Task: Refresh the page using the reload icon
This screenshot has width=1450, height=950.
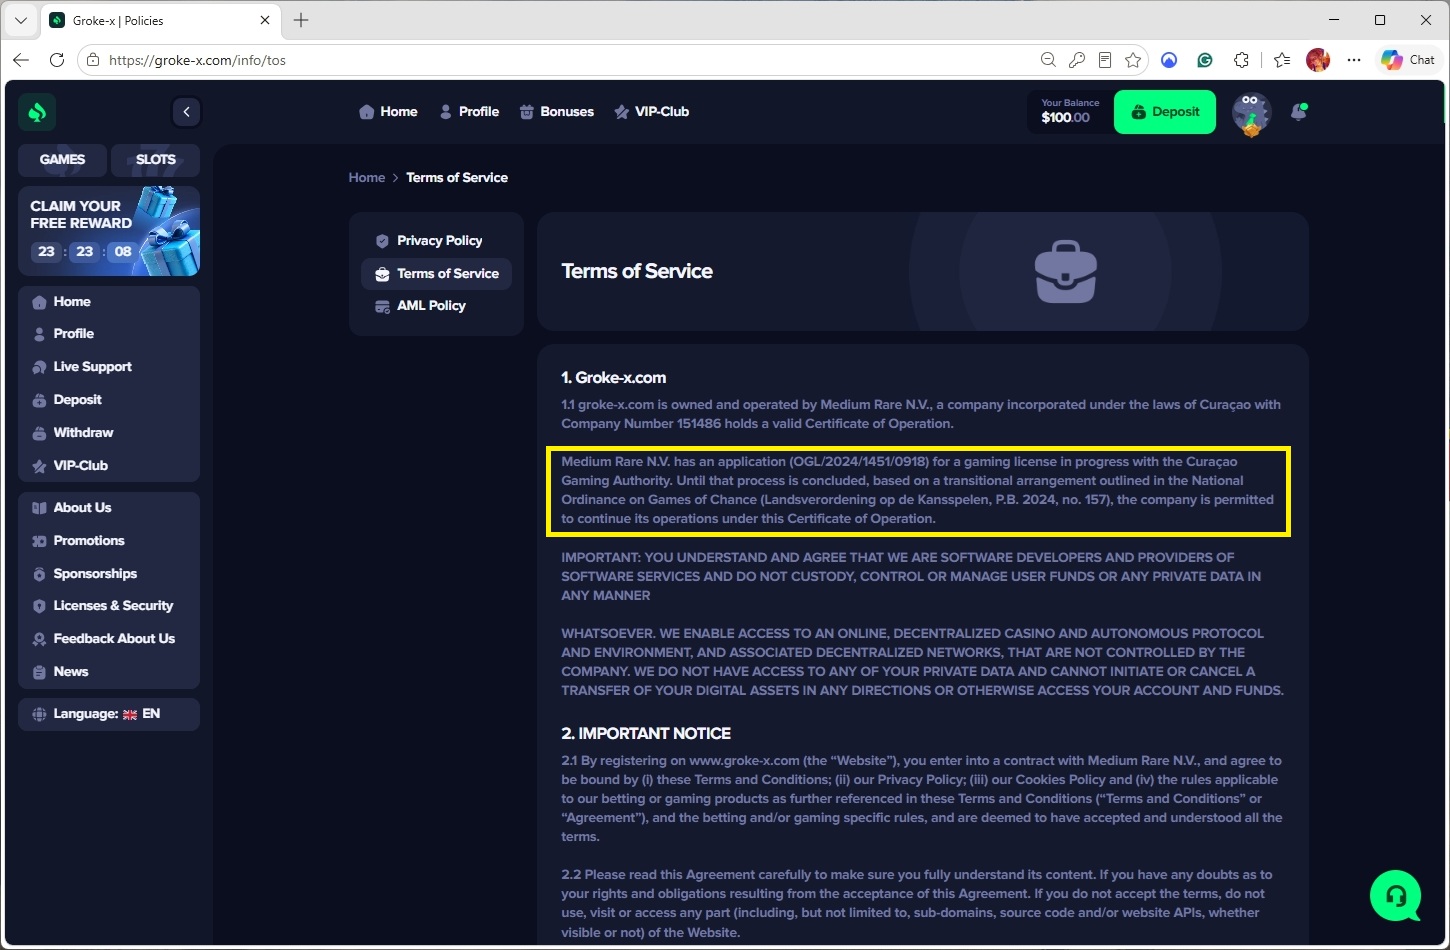Action: pyautogui.click(x=57, y=60)
